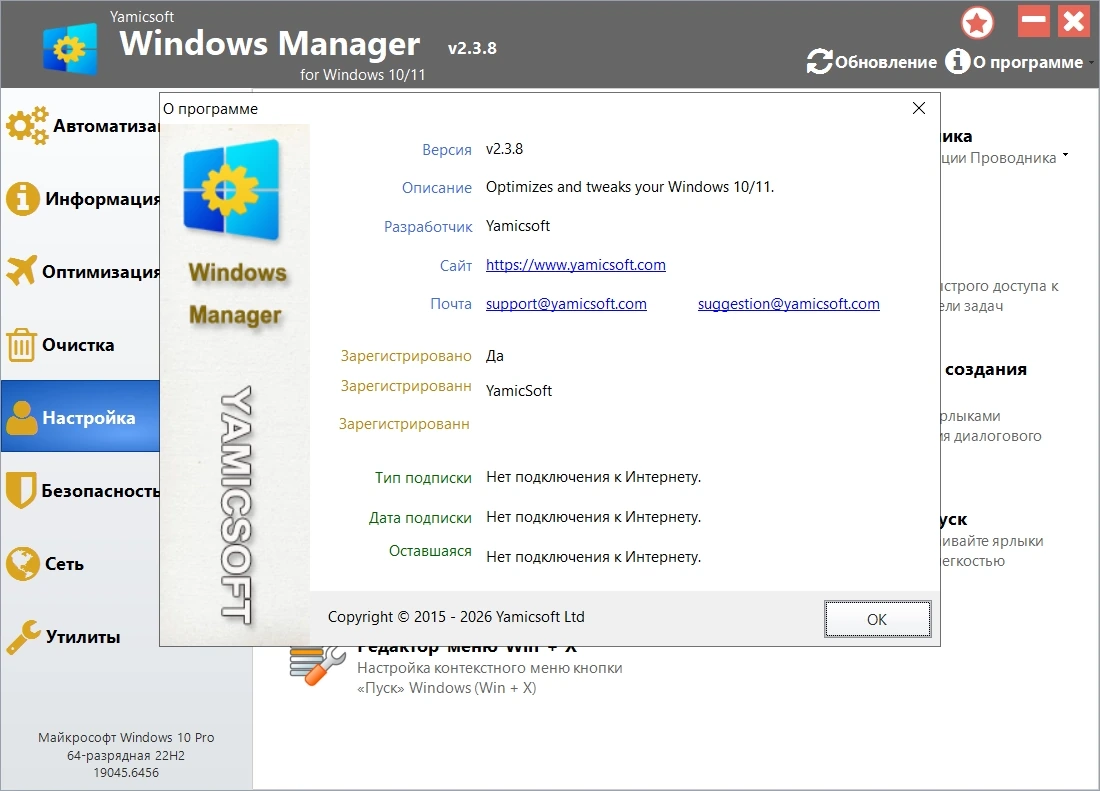The width and height of the screenshot is (1100, 791).
Task: Click the Win+X menu editor icon
Action: pos(318,665)
